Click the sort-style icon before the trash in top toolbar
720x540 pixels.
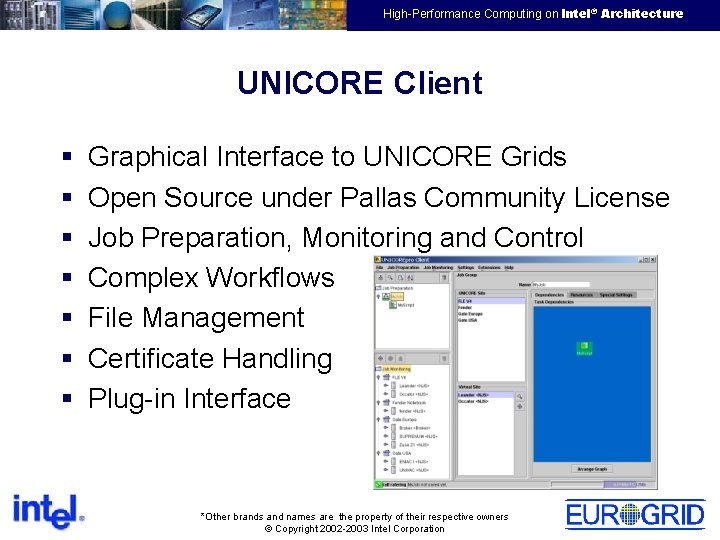[410, 277]
